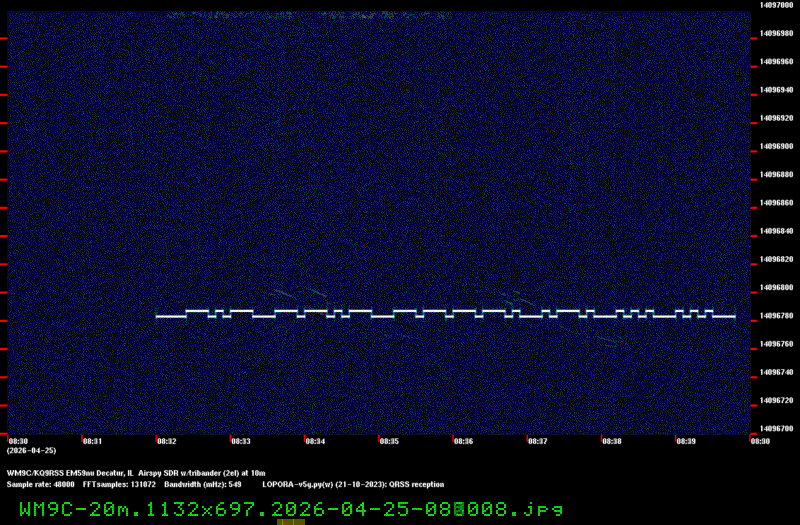
Task: Click the 14096840 frequency label
Action: coord(777,231)
